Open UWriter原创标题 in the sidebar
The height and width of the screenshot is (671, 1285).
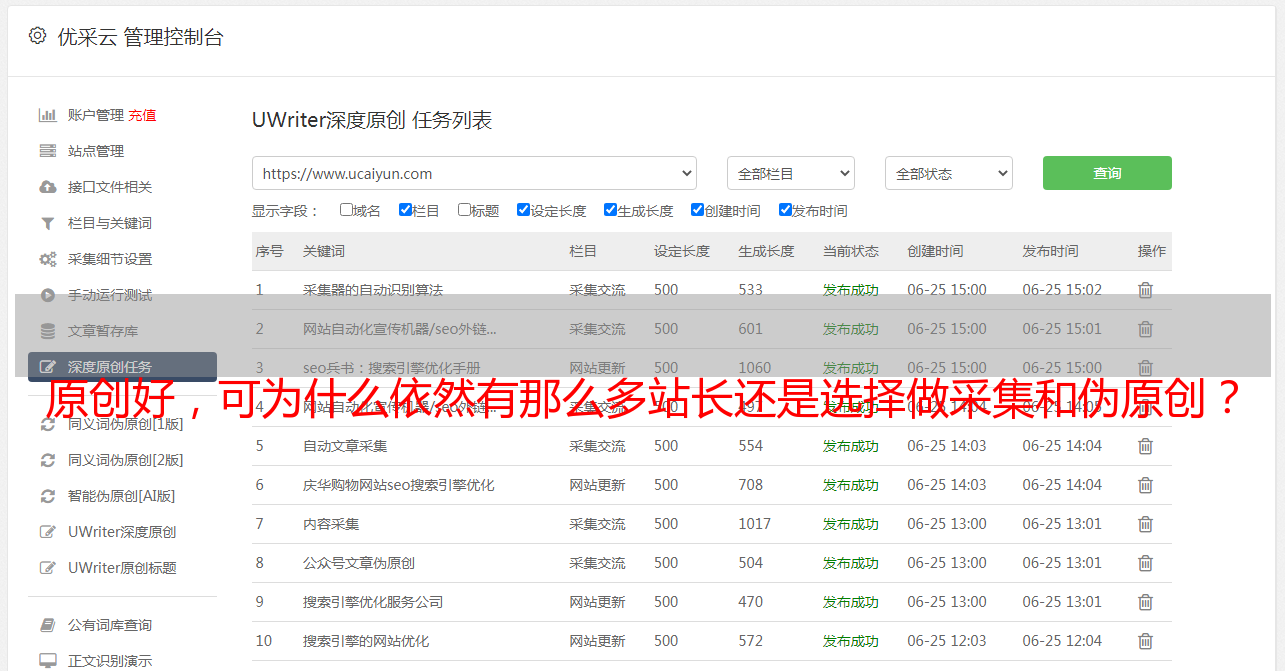point(122,568)
